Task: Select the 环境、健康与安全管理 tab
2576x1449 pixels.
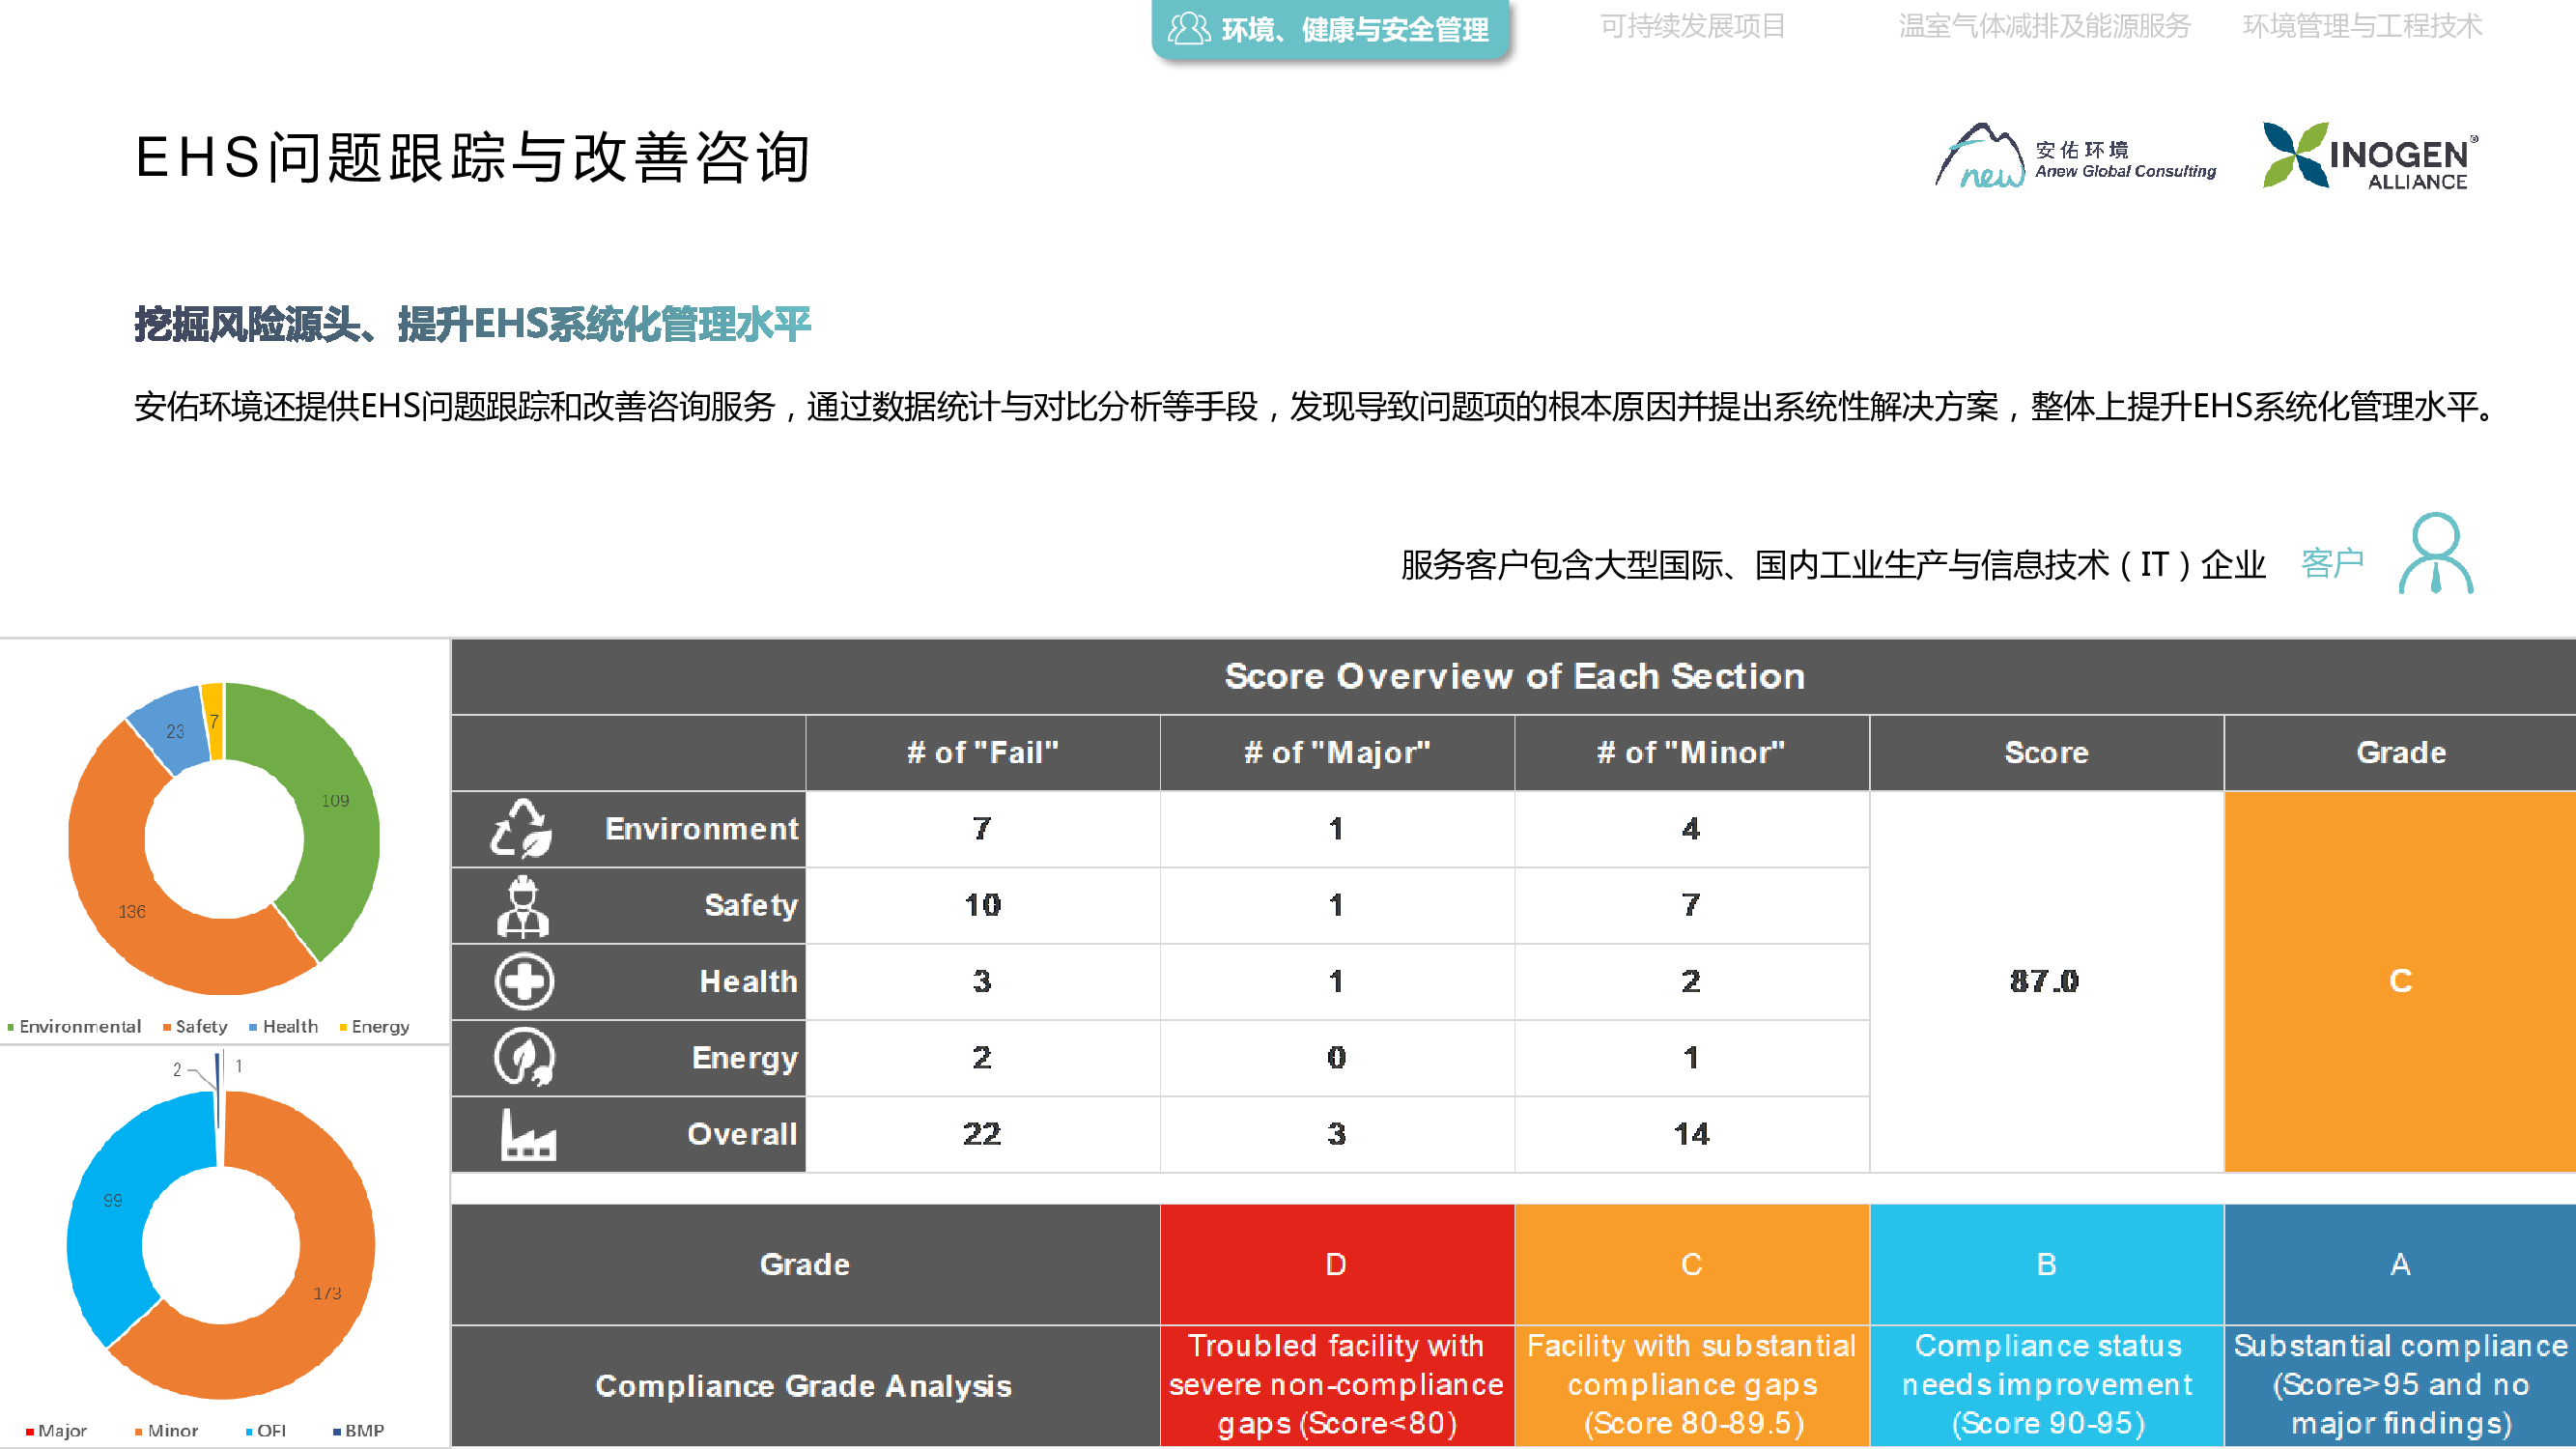Action: [1330, 29]
